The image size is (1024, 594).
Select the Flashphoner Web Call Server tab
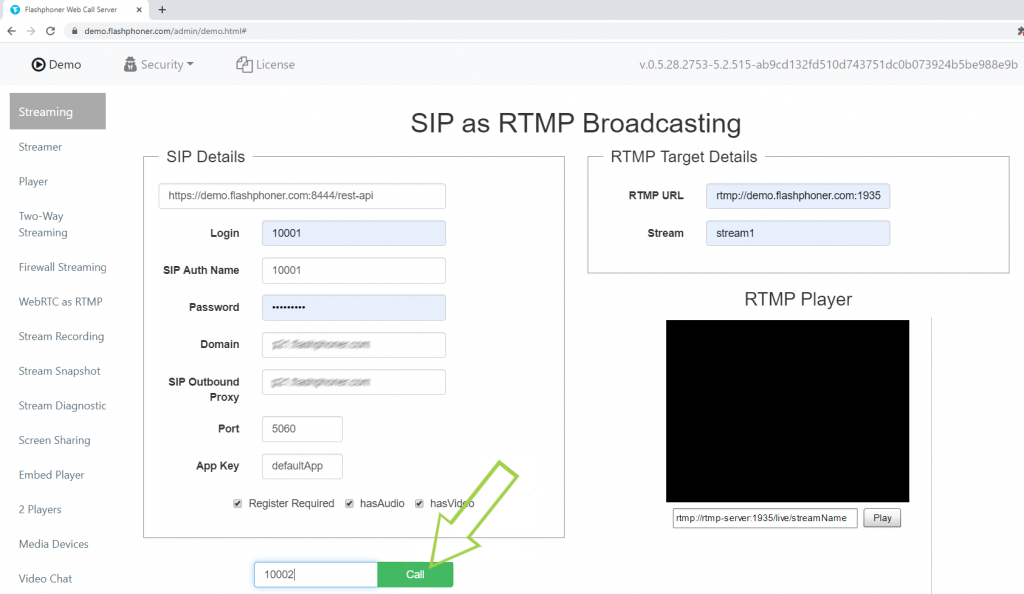76,10
